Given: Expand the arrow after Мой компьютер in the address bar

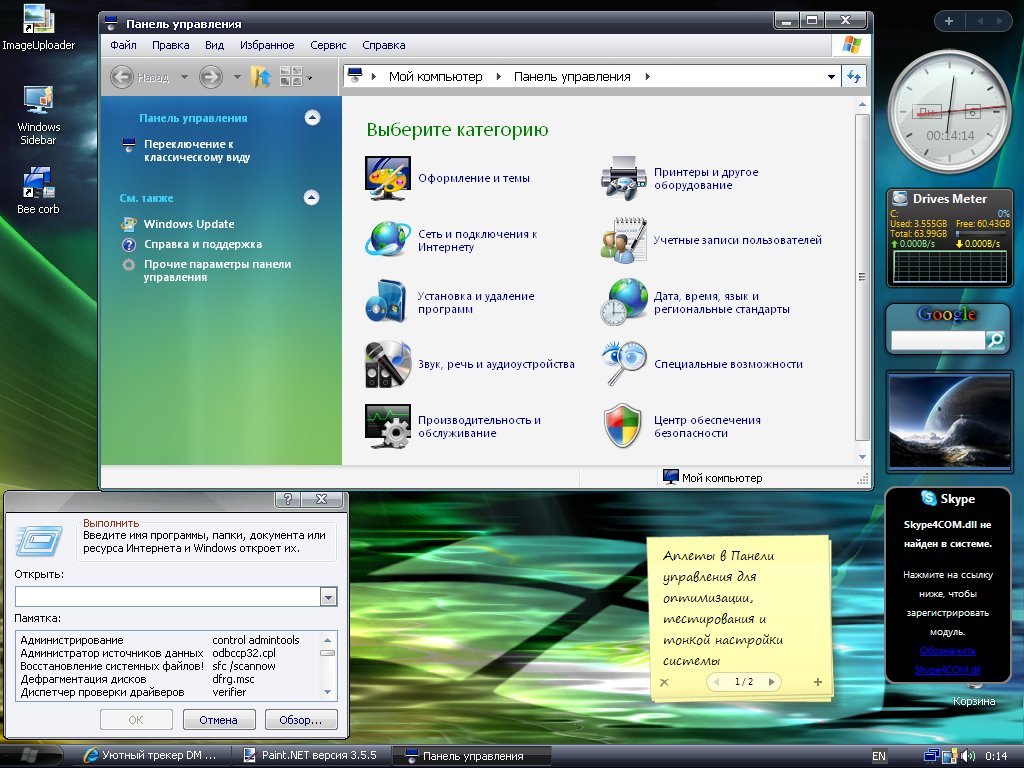Looking at the screenshot, I should 498,76.
